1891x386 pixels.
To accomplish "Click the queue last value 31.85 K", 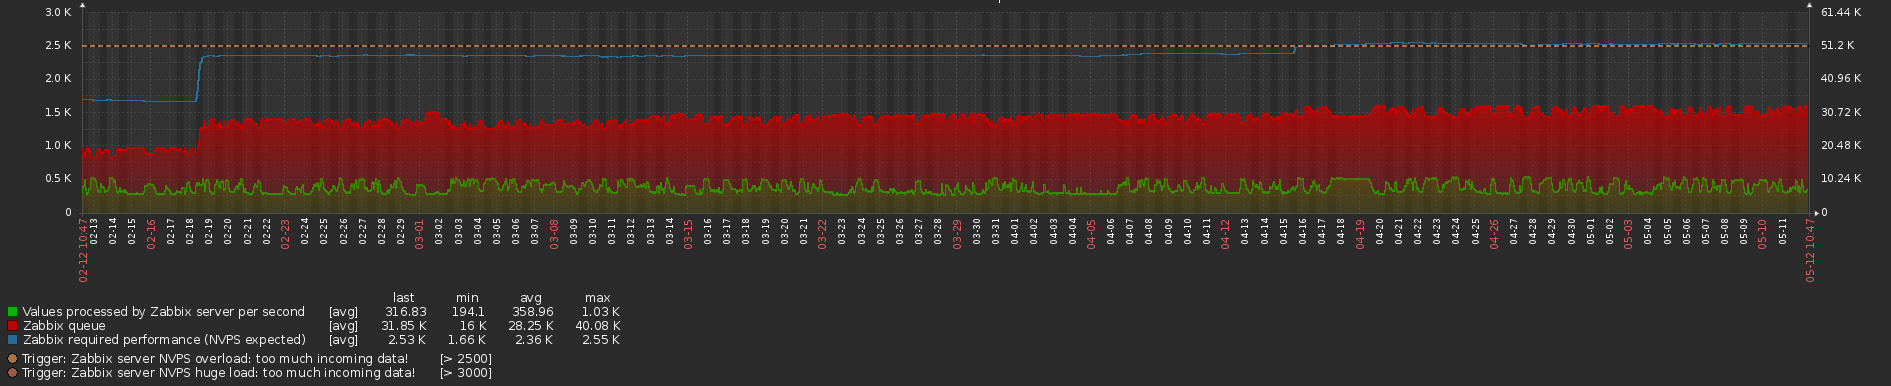I will click(x=404, y=326).
